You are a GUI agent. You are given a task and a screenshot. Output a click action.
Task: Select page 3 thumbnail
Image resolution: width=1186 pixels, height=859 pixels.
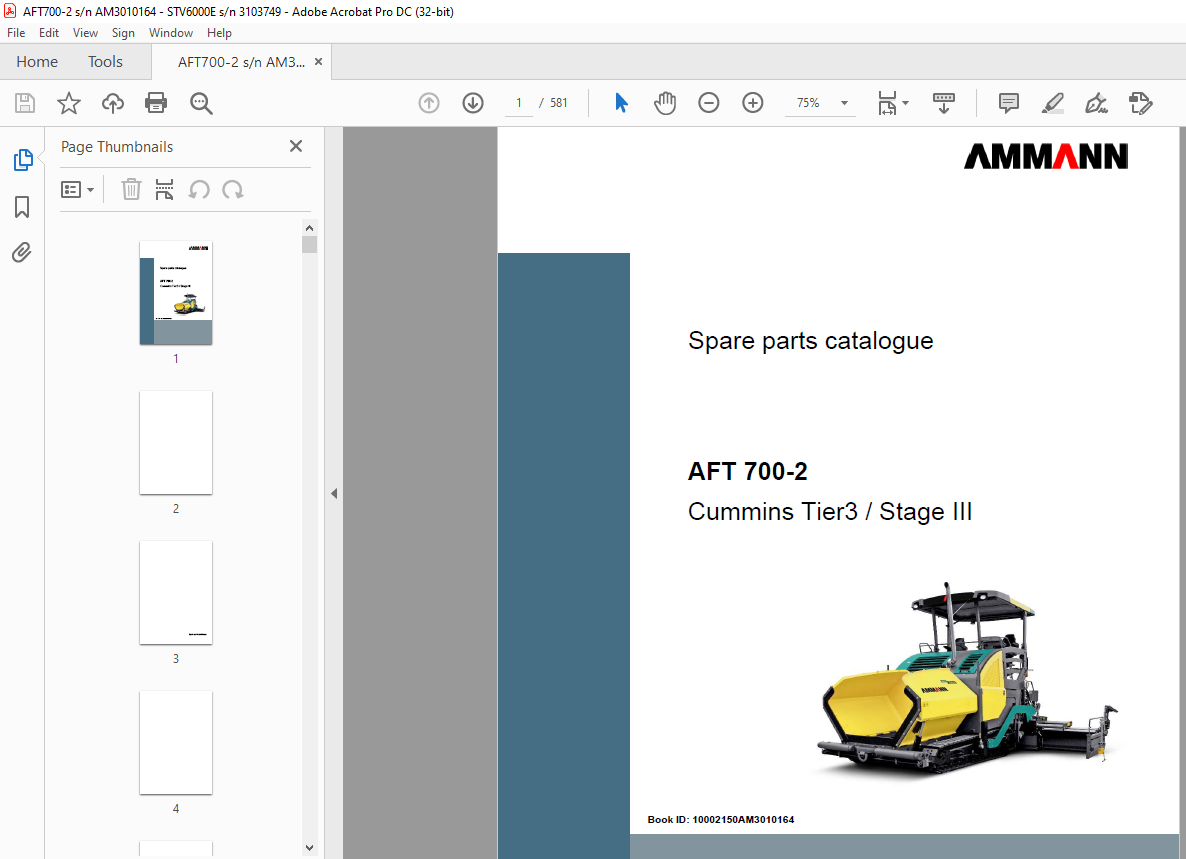[x=175, y=593]
